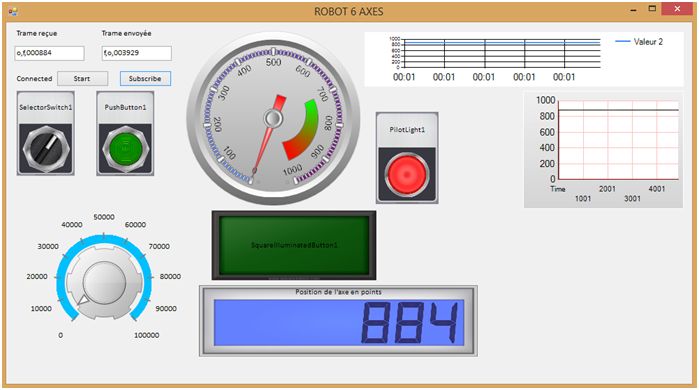Click the Subscribe button
The image size is (699, 390).
145,78
